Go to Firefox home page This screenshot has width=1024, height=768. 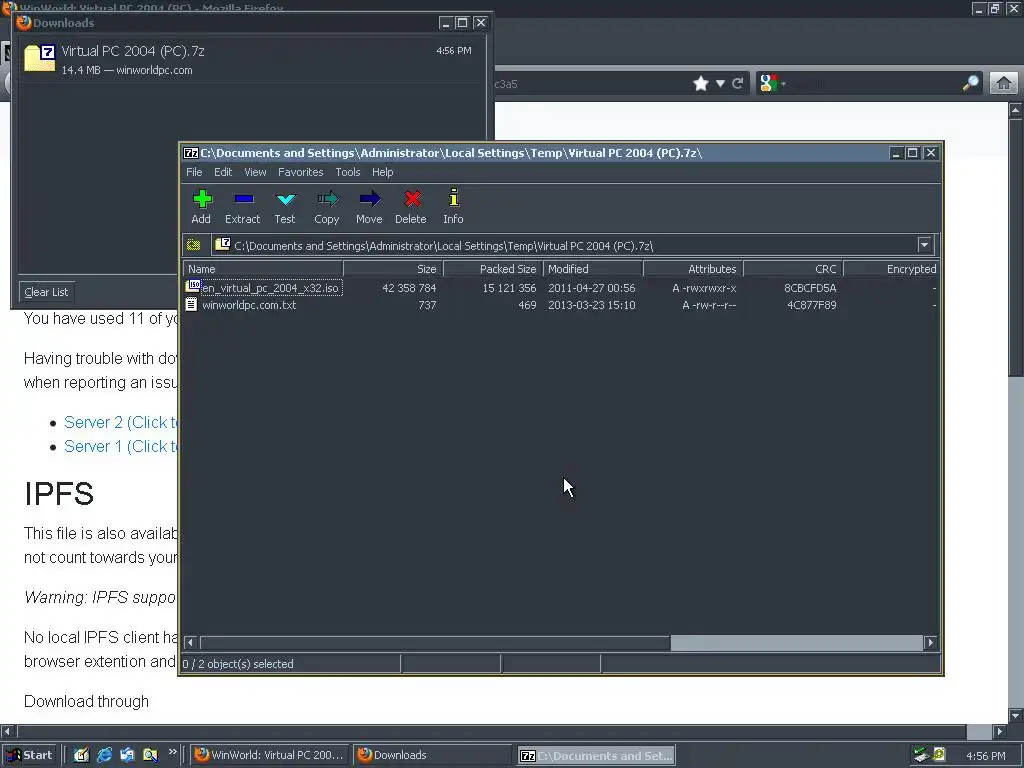tap(1004, 83)
